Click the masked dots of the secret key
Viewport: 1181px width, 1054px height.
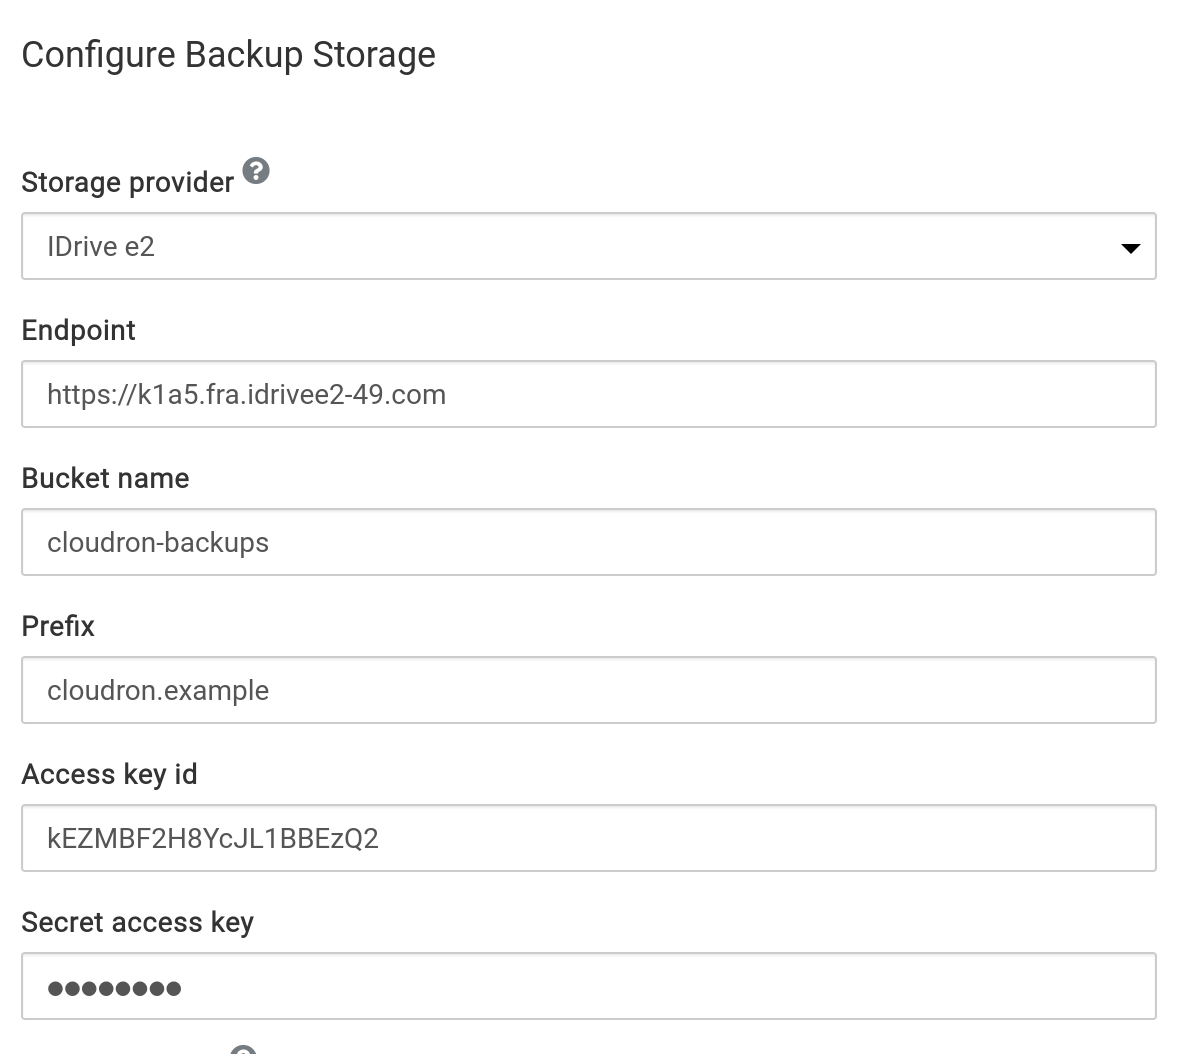tap(114, 989)
